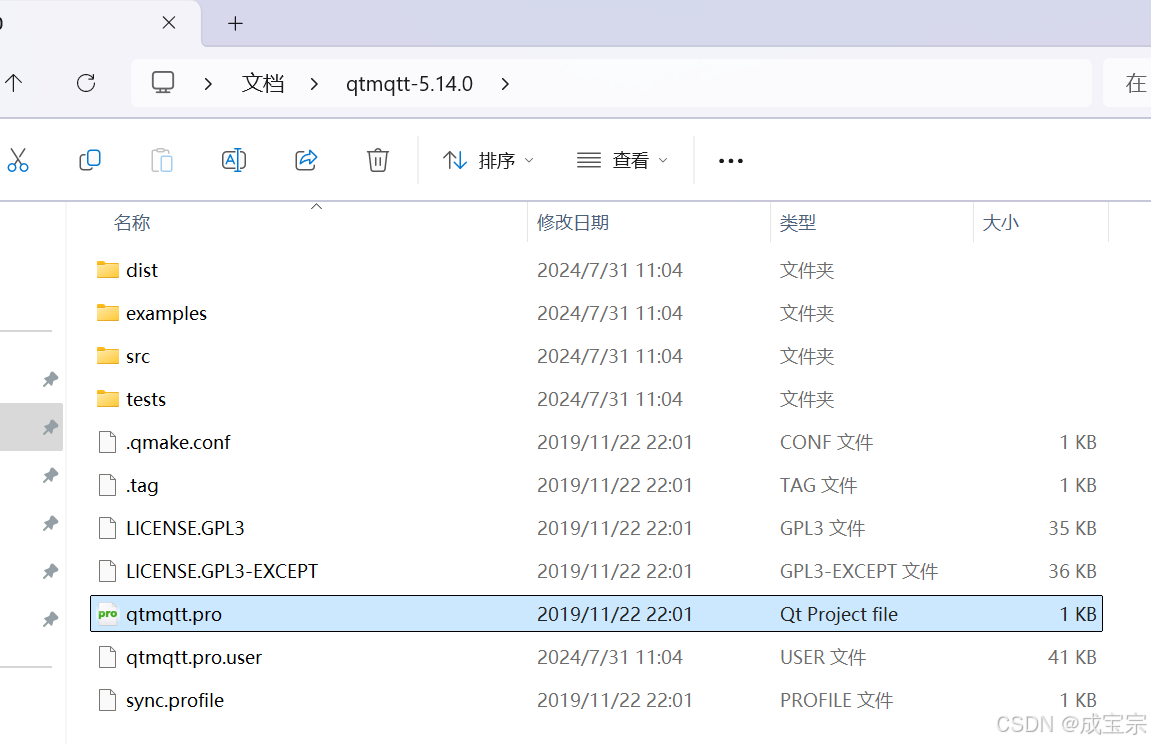The image size is (1151, 744).
Task: Select the qtmqtt.pro file
Action: coord(596,613)
